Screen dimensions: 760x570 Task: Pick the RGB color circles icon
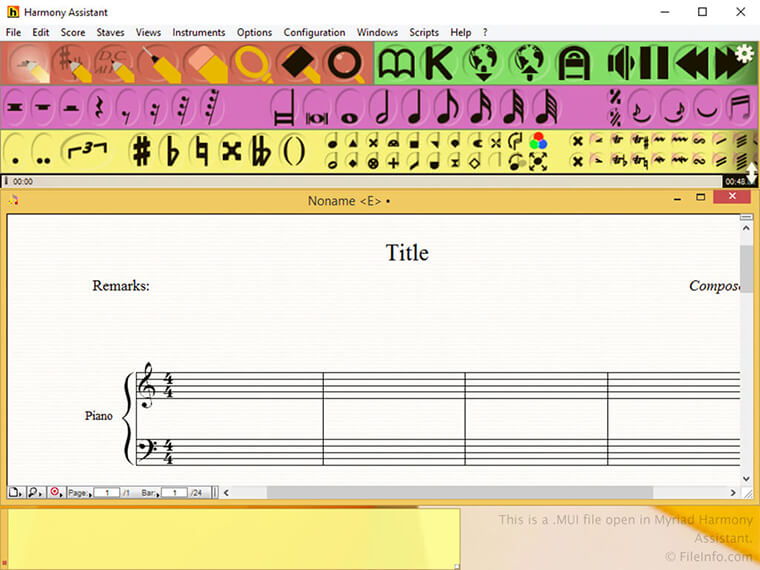tap(538, 141)
